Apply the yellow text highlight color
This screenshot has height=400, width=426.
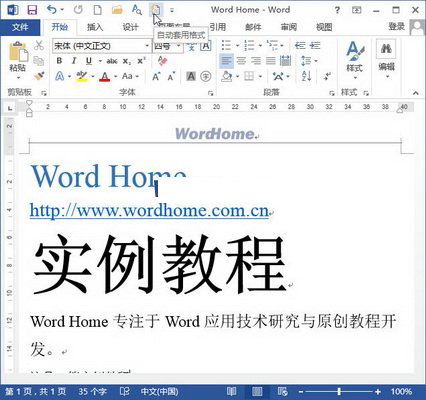pyautogui.click(x=82, y=77)
